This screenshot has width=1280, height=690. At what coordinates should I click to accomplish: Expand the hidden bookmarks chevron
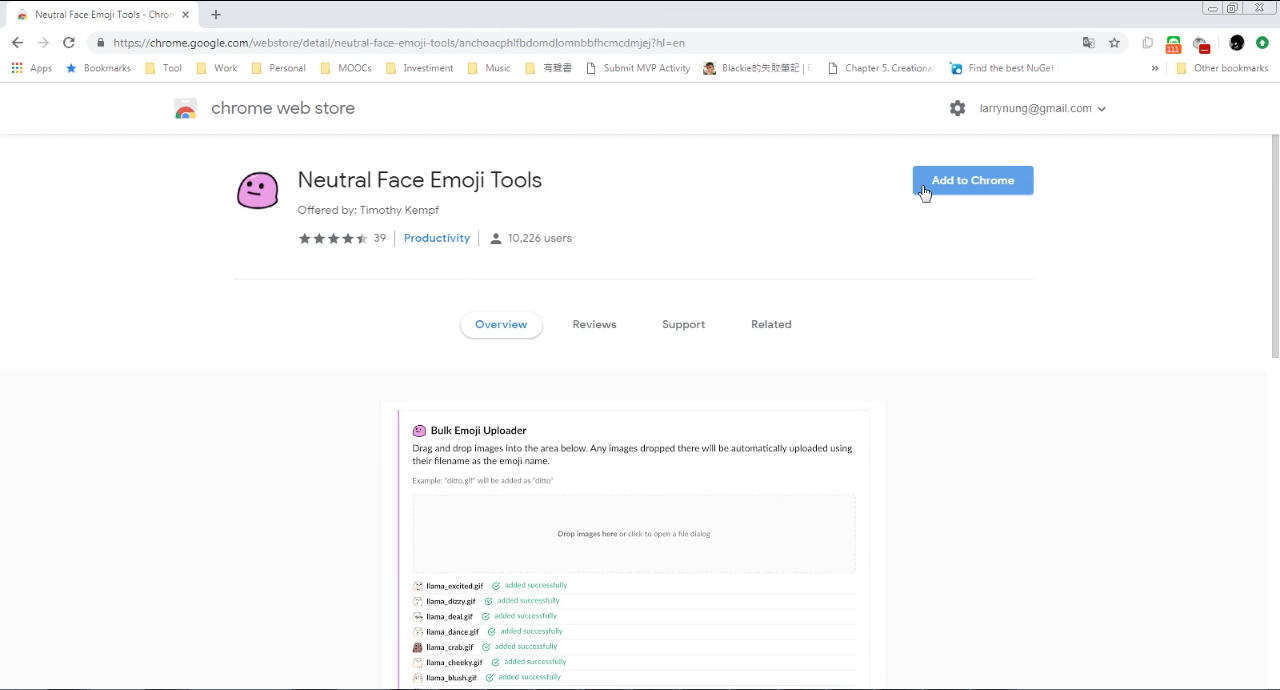click(1155, 68)
